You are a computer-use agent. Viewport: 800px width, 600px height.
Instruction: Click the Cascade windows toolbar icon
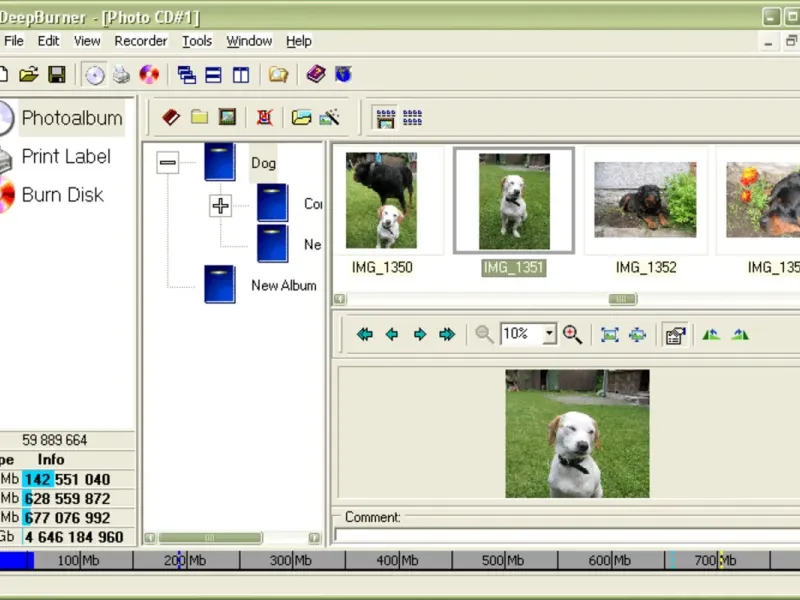(186, 75)
